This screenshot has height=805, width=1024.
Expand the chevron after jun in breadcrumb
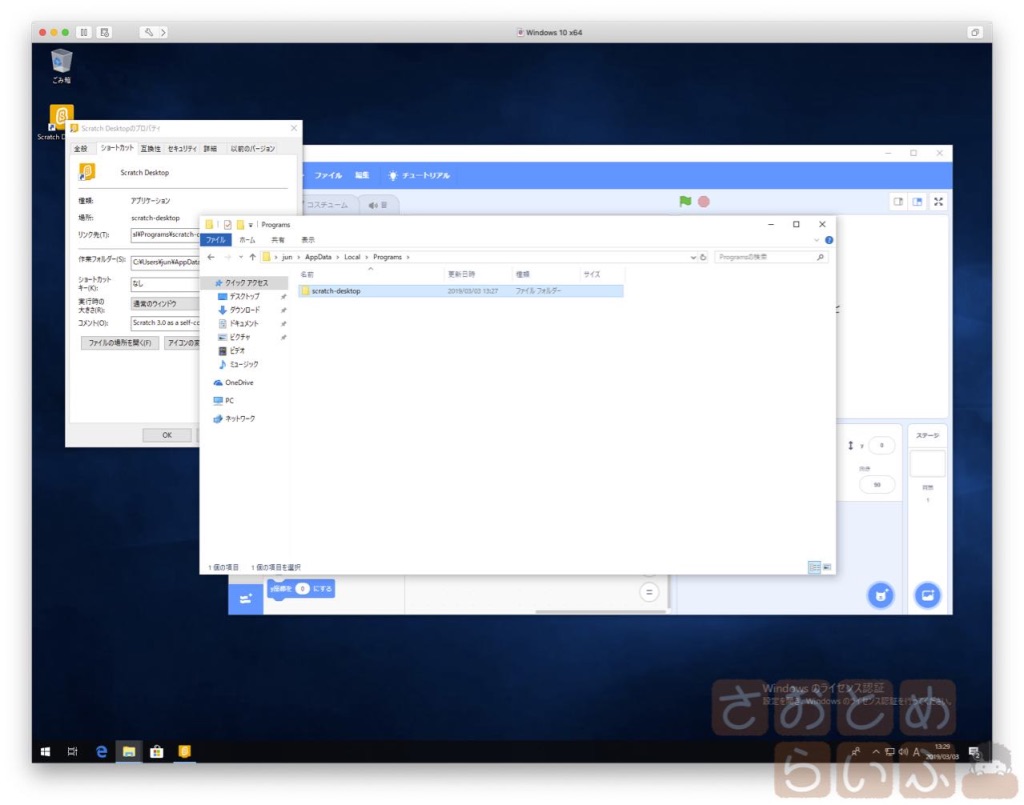[x=298, y=257]
